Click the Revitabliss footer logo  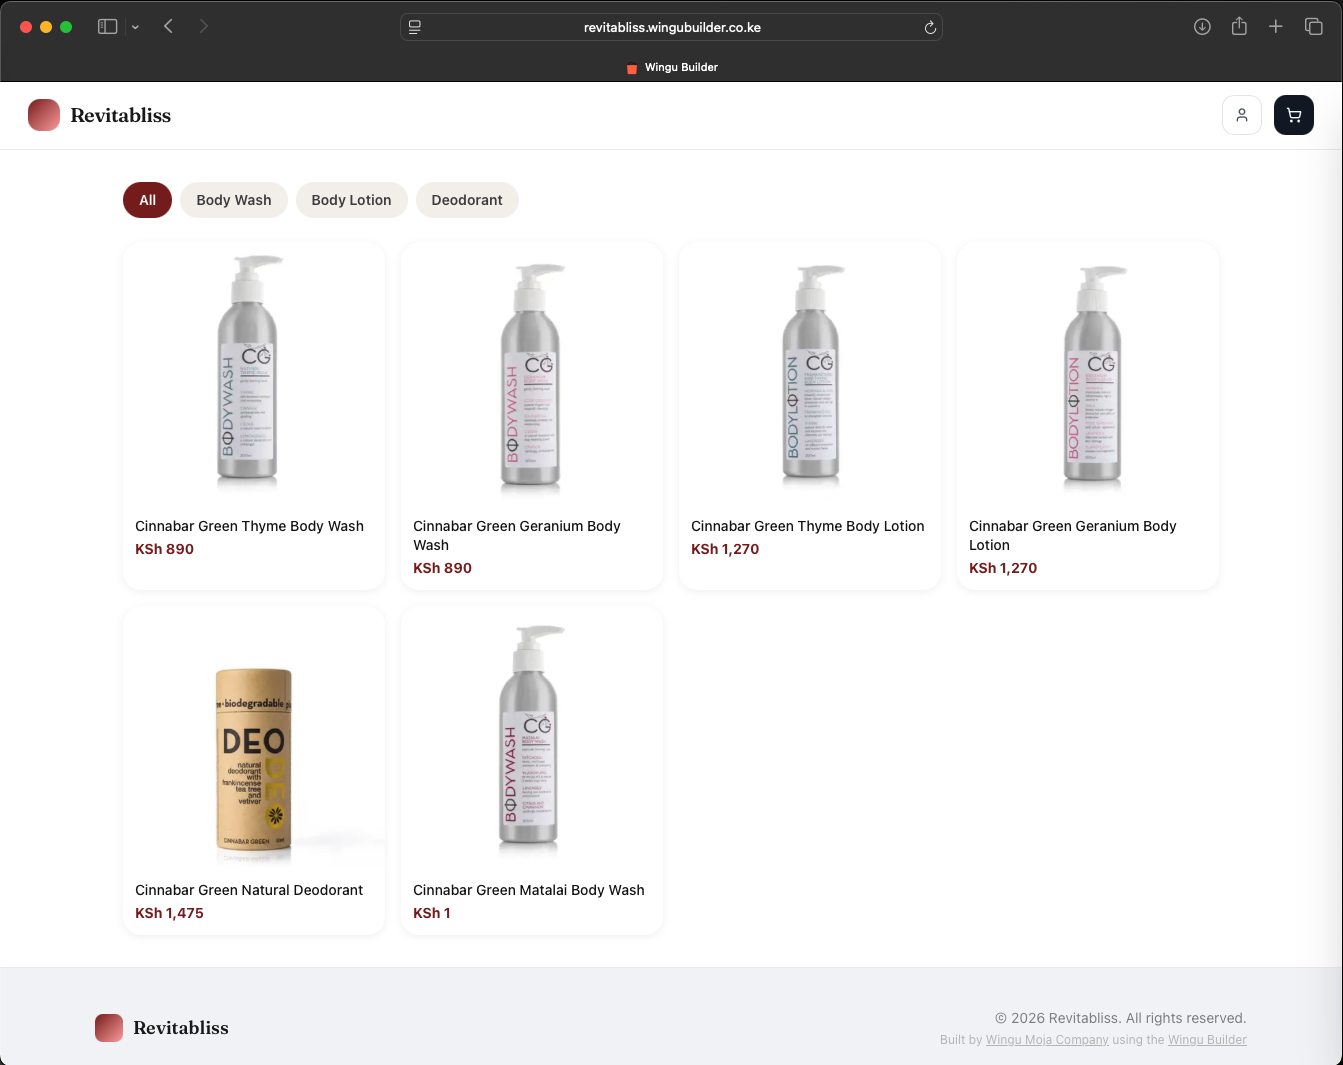point(162,1027)
